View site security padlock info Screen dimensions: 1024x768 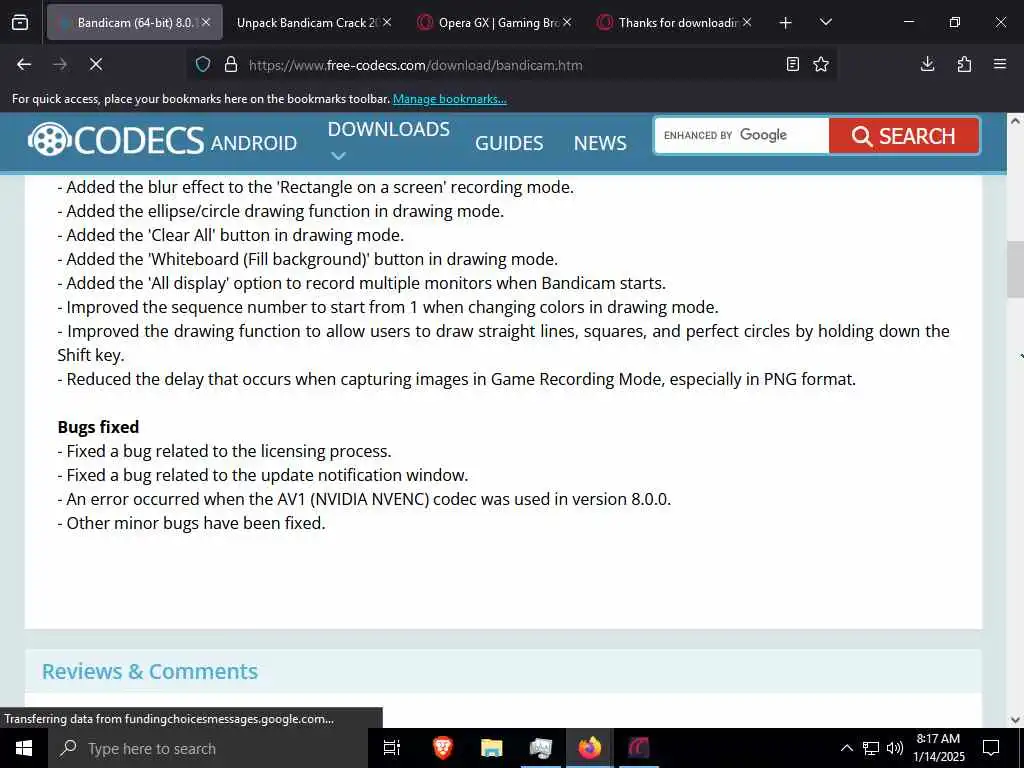231,64
